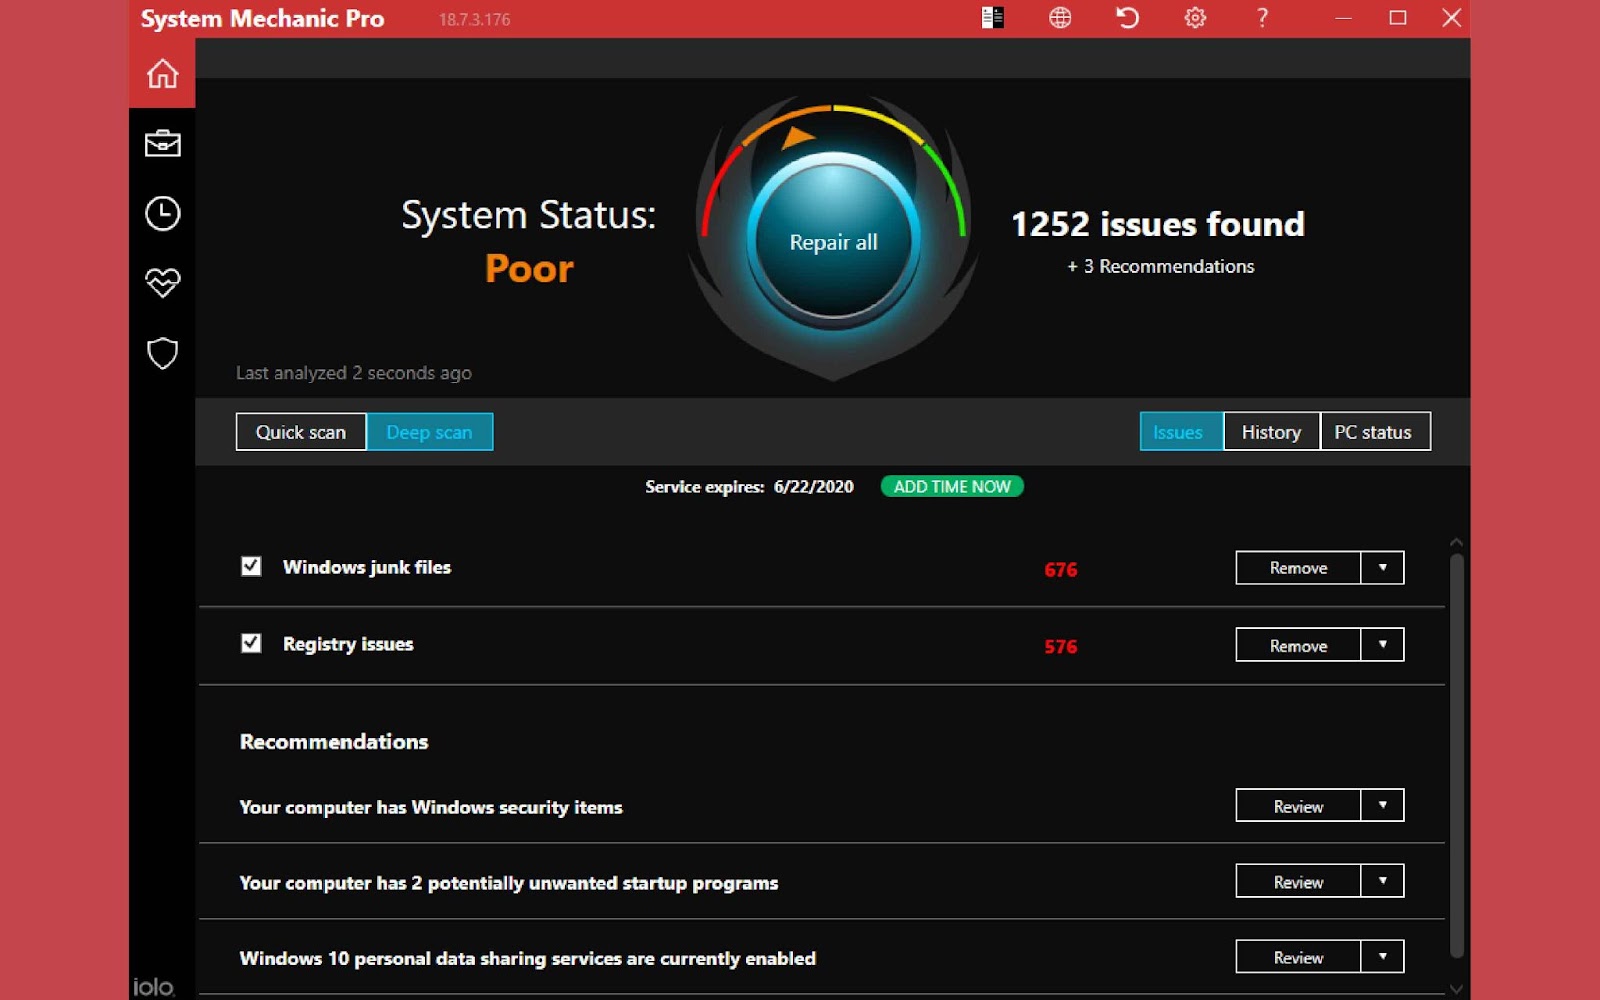Uncheck Windows junk files checkbox
The height and width of the screenshot is (1000, 1600).
click(x=251, y=566)
